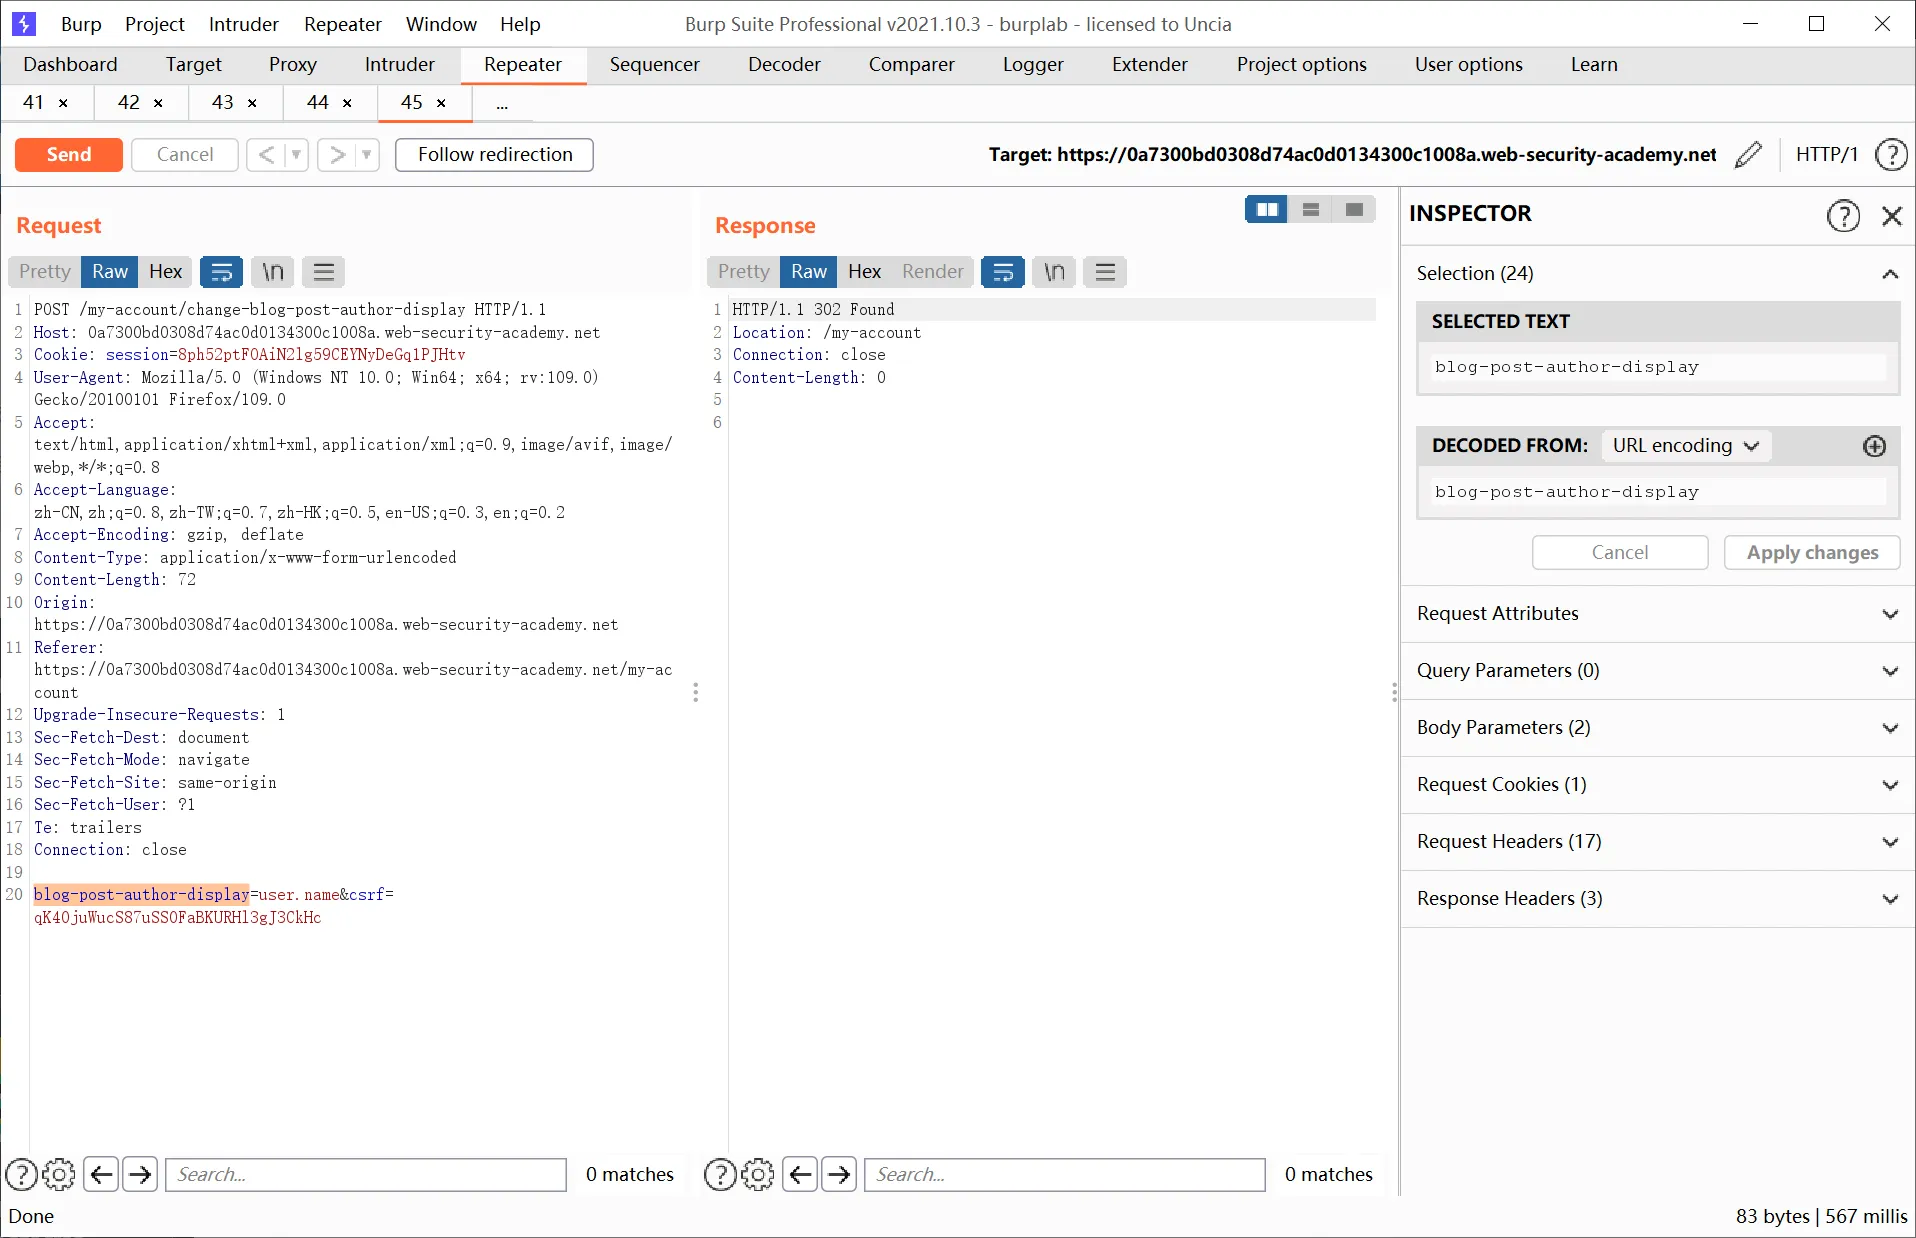Image resolution: width=1916 pixels, height=1238 pixels.
Task: Toggle HTTP/1 protocol selector
Action: click(x=1827, y=155)
